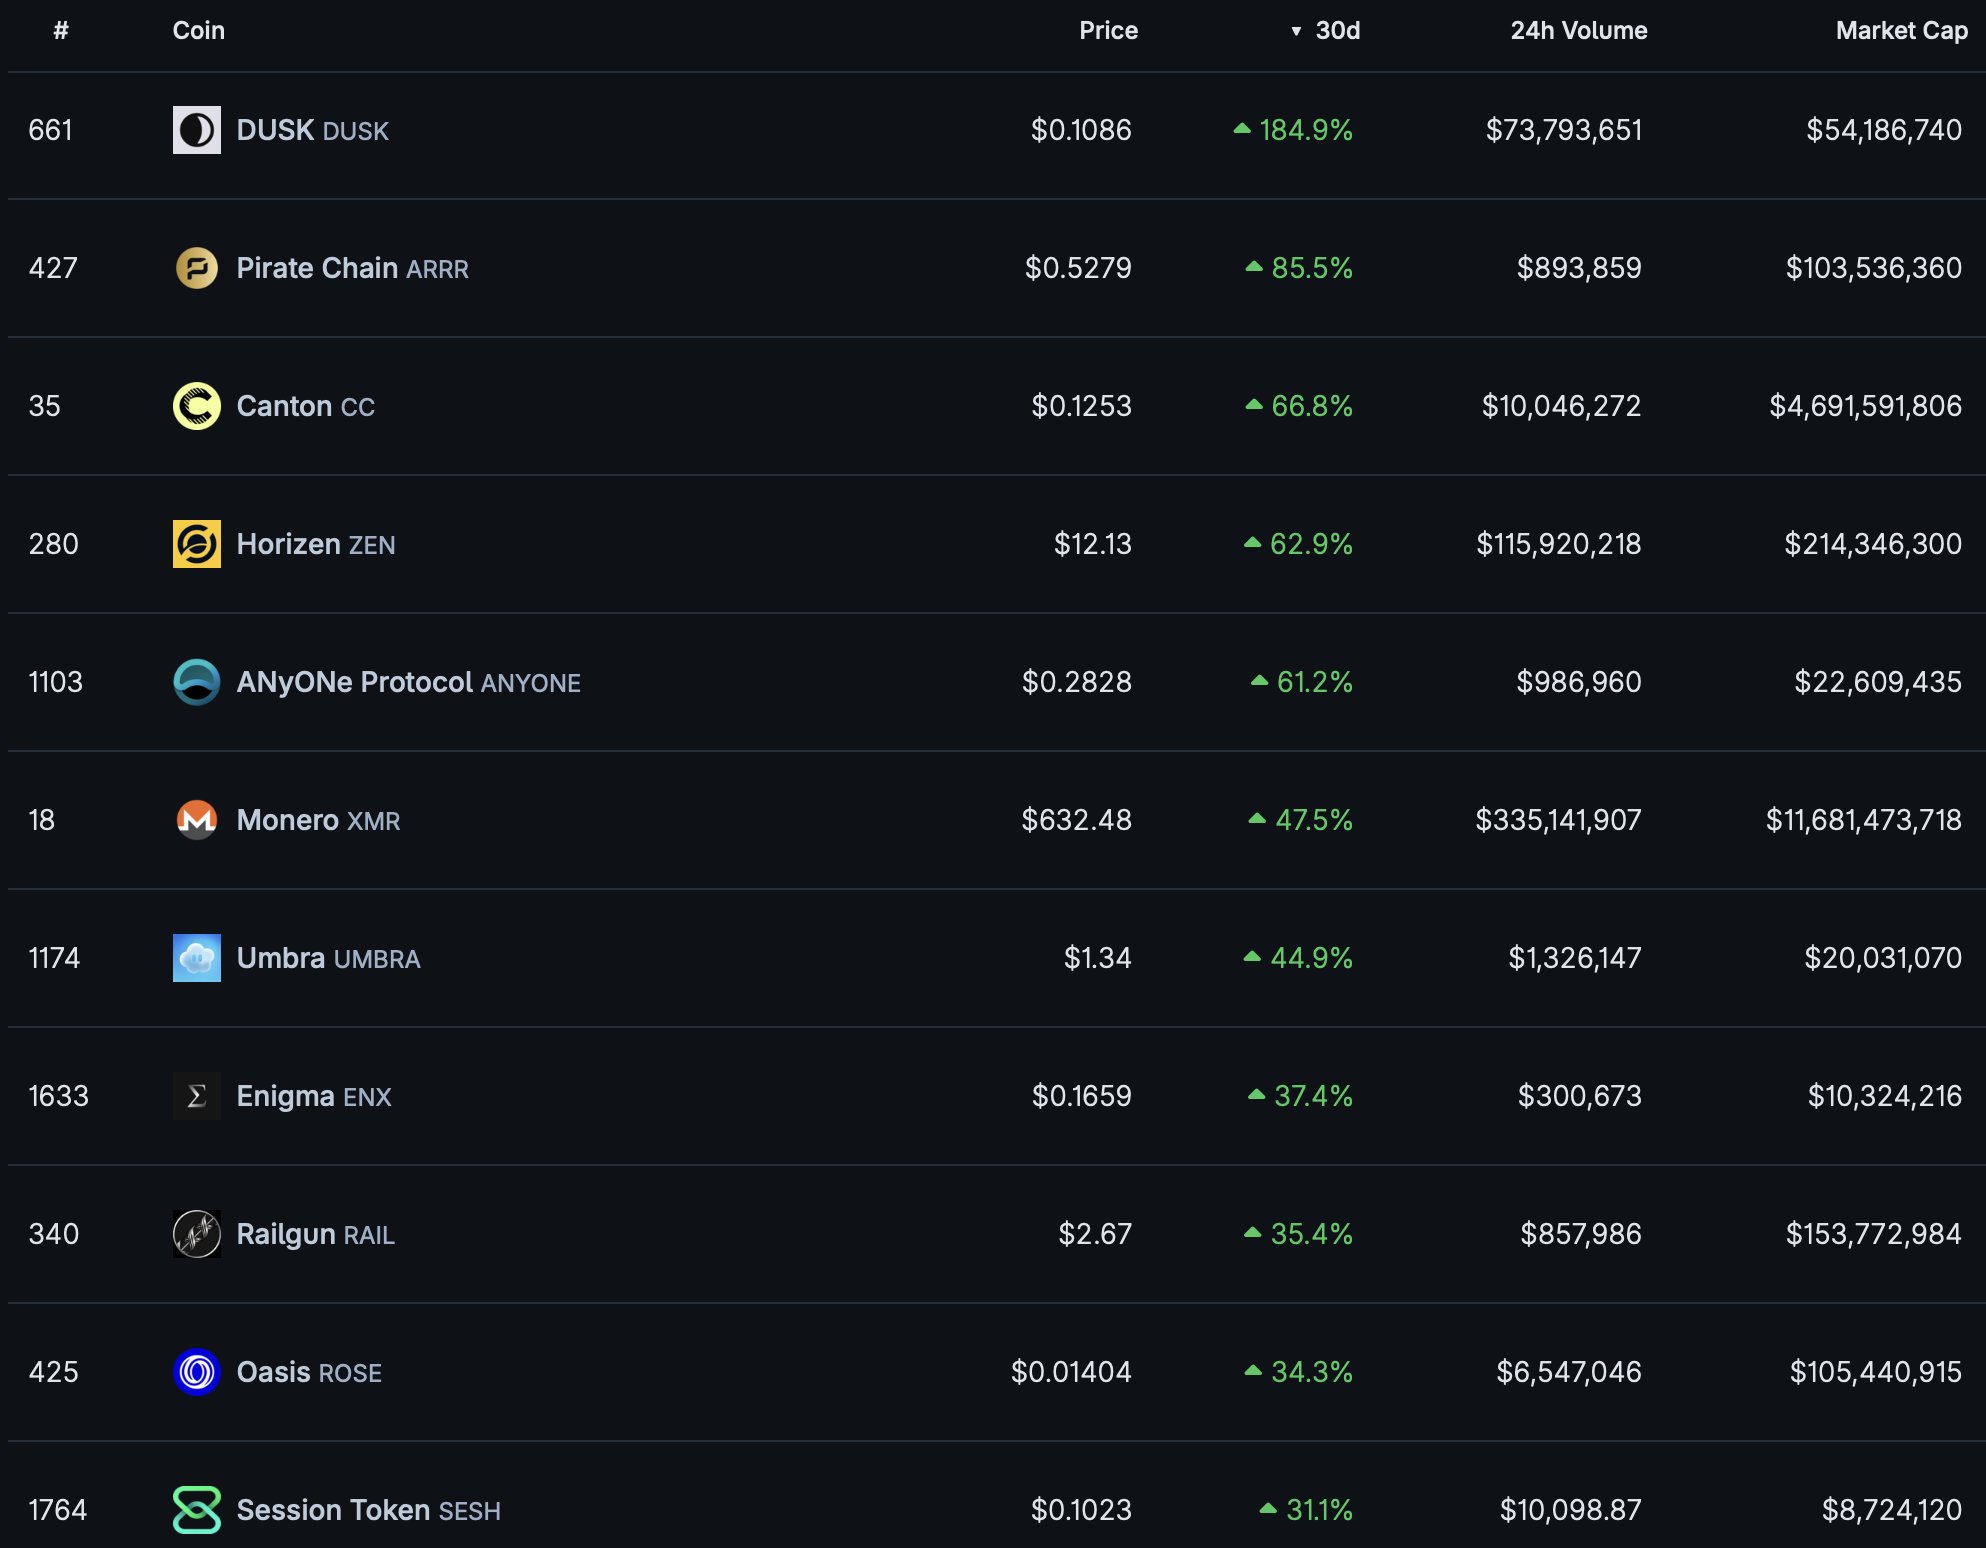Sort by Market Cap column header
Image resolution: width=1986 pixels, height=1548 pixels.
tap(1901, 31)
